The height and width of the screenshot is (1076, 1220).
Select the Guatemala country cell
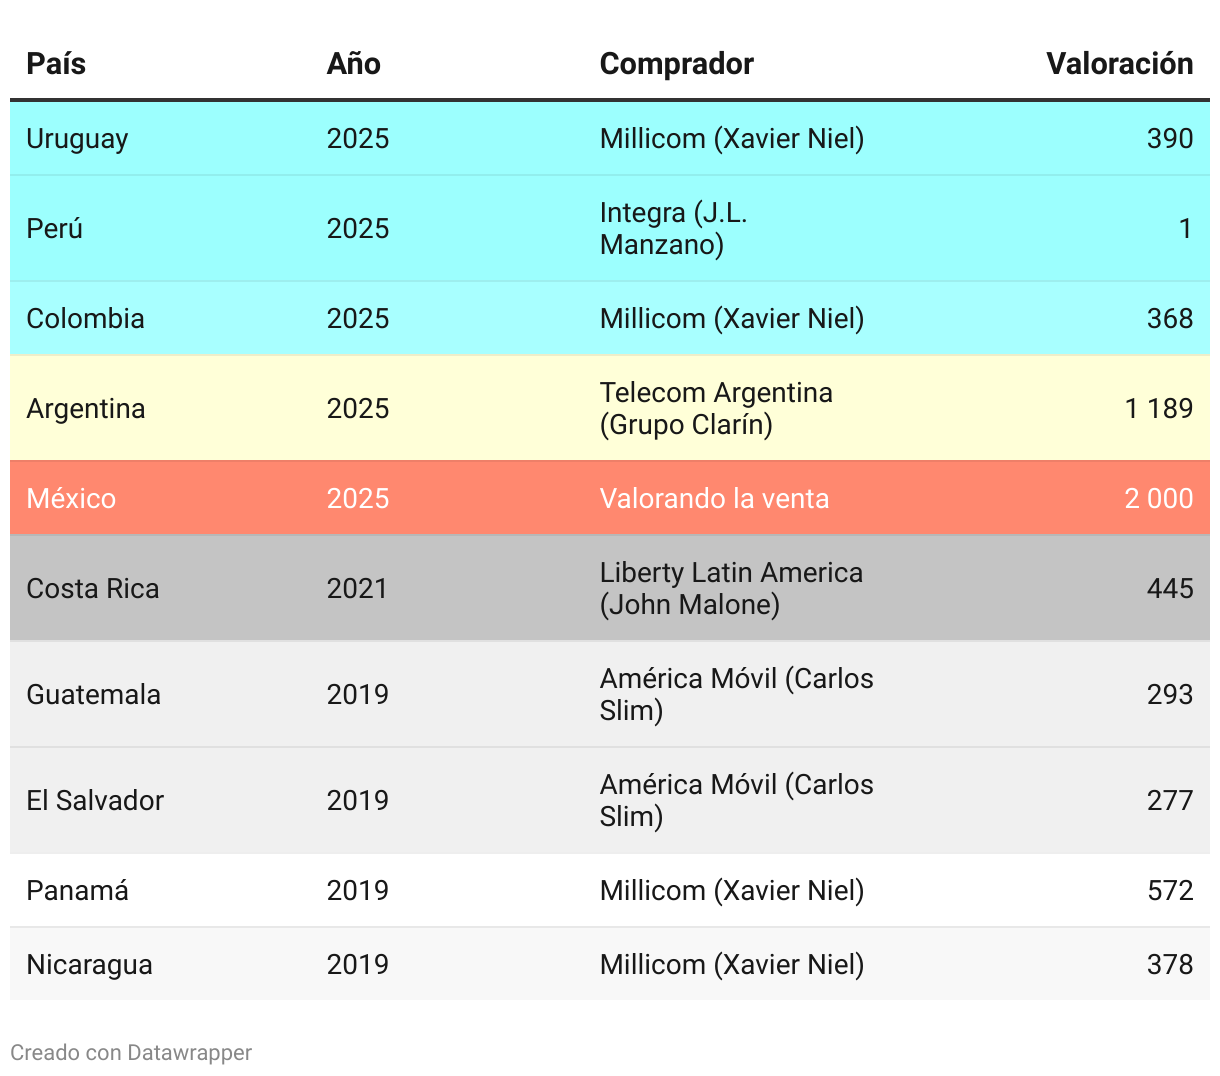94,695
